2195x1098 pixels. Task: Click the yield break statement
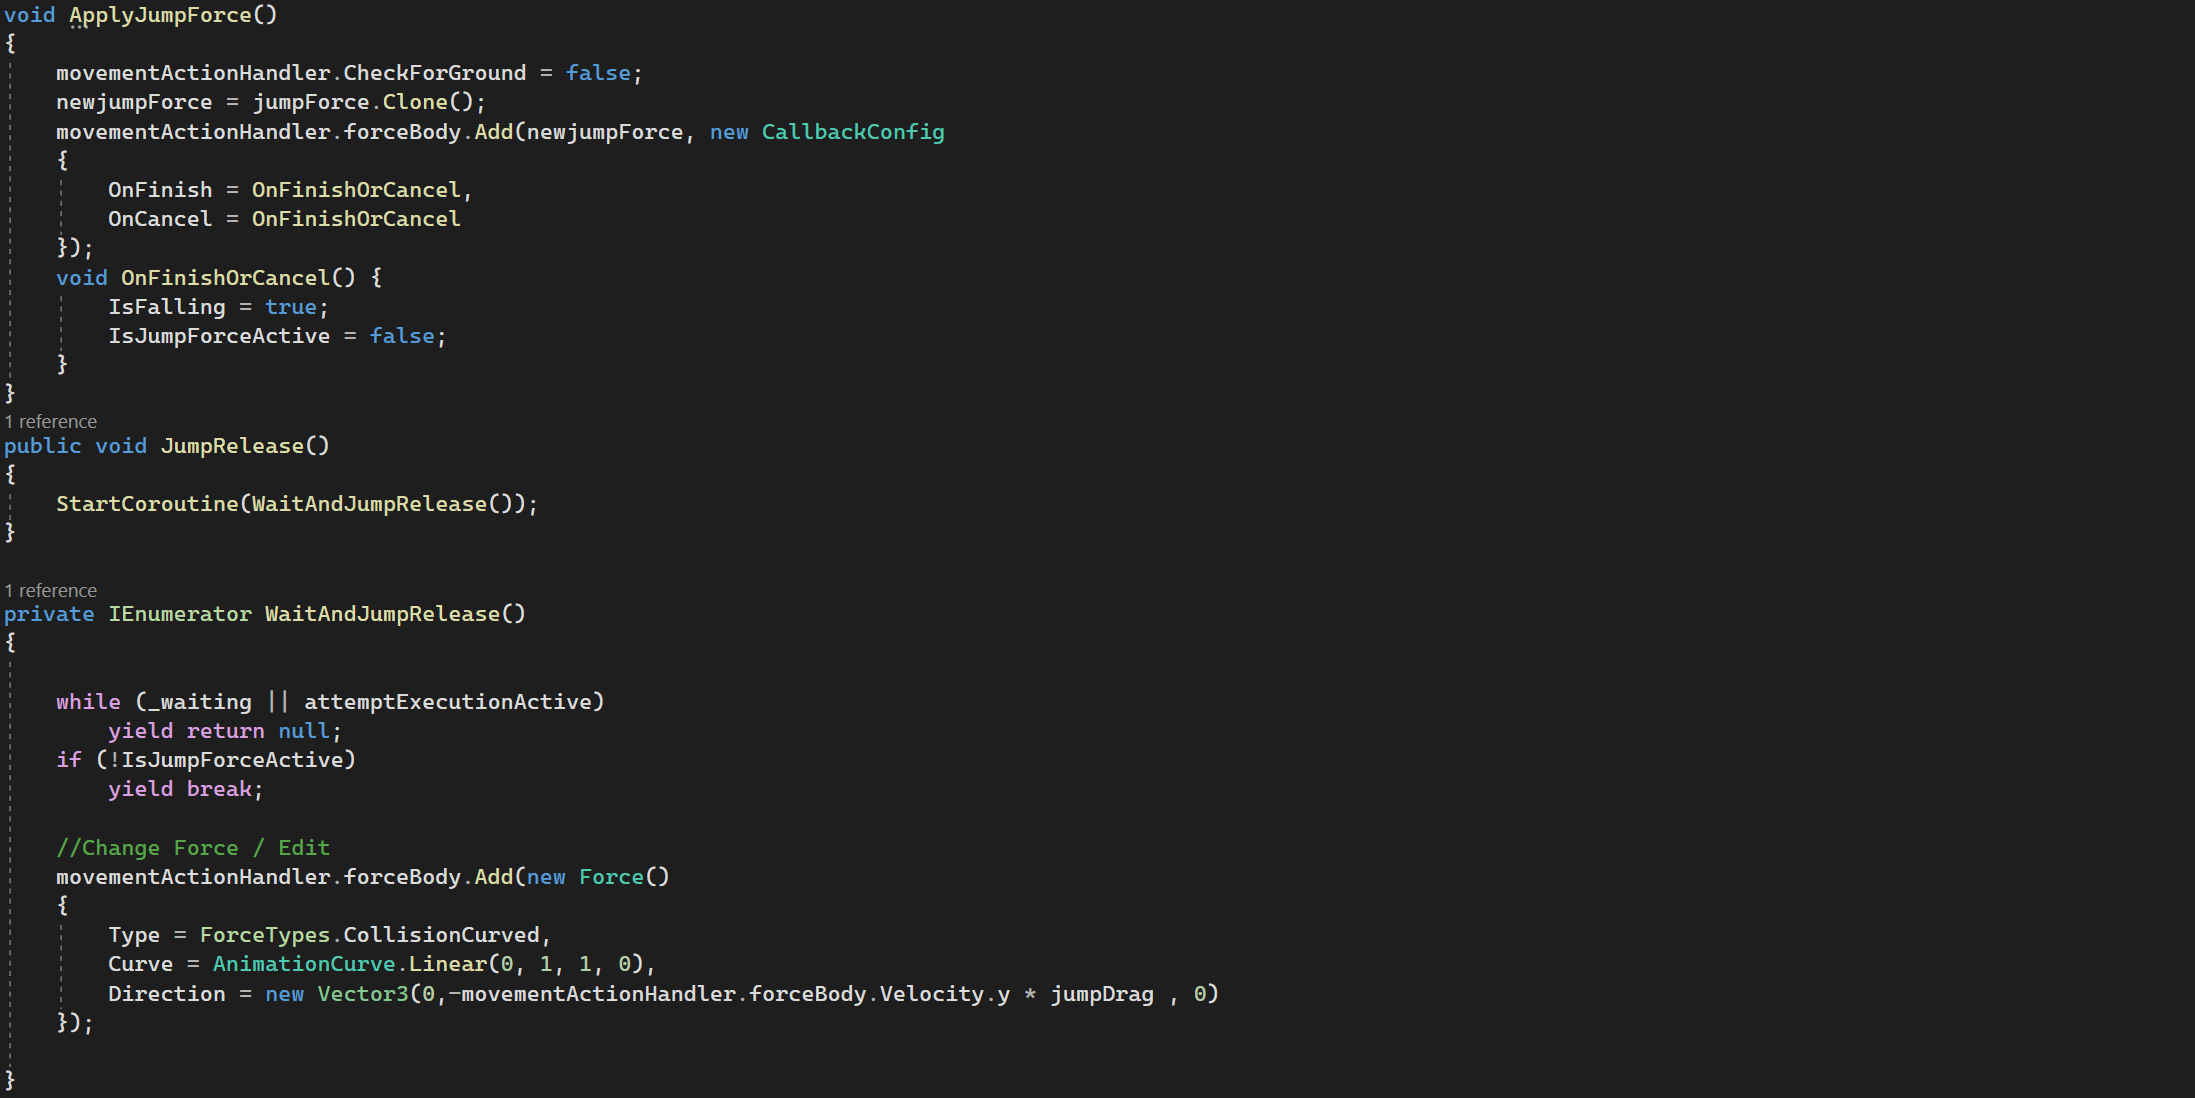tap(185, 789)
